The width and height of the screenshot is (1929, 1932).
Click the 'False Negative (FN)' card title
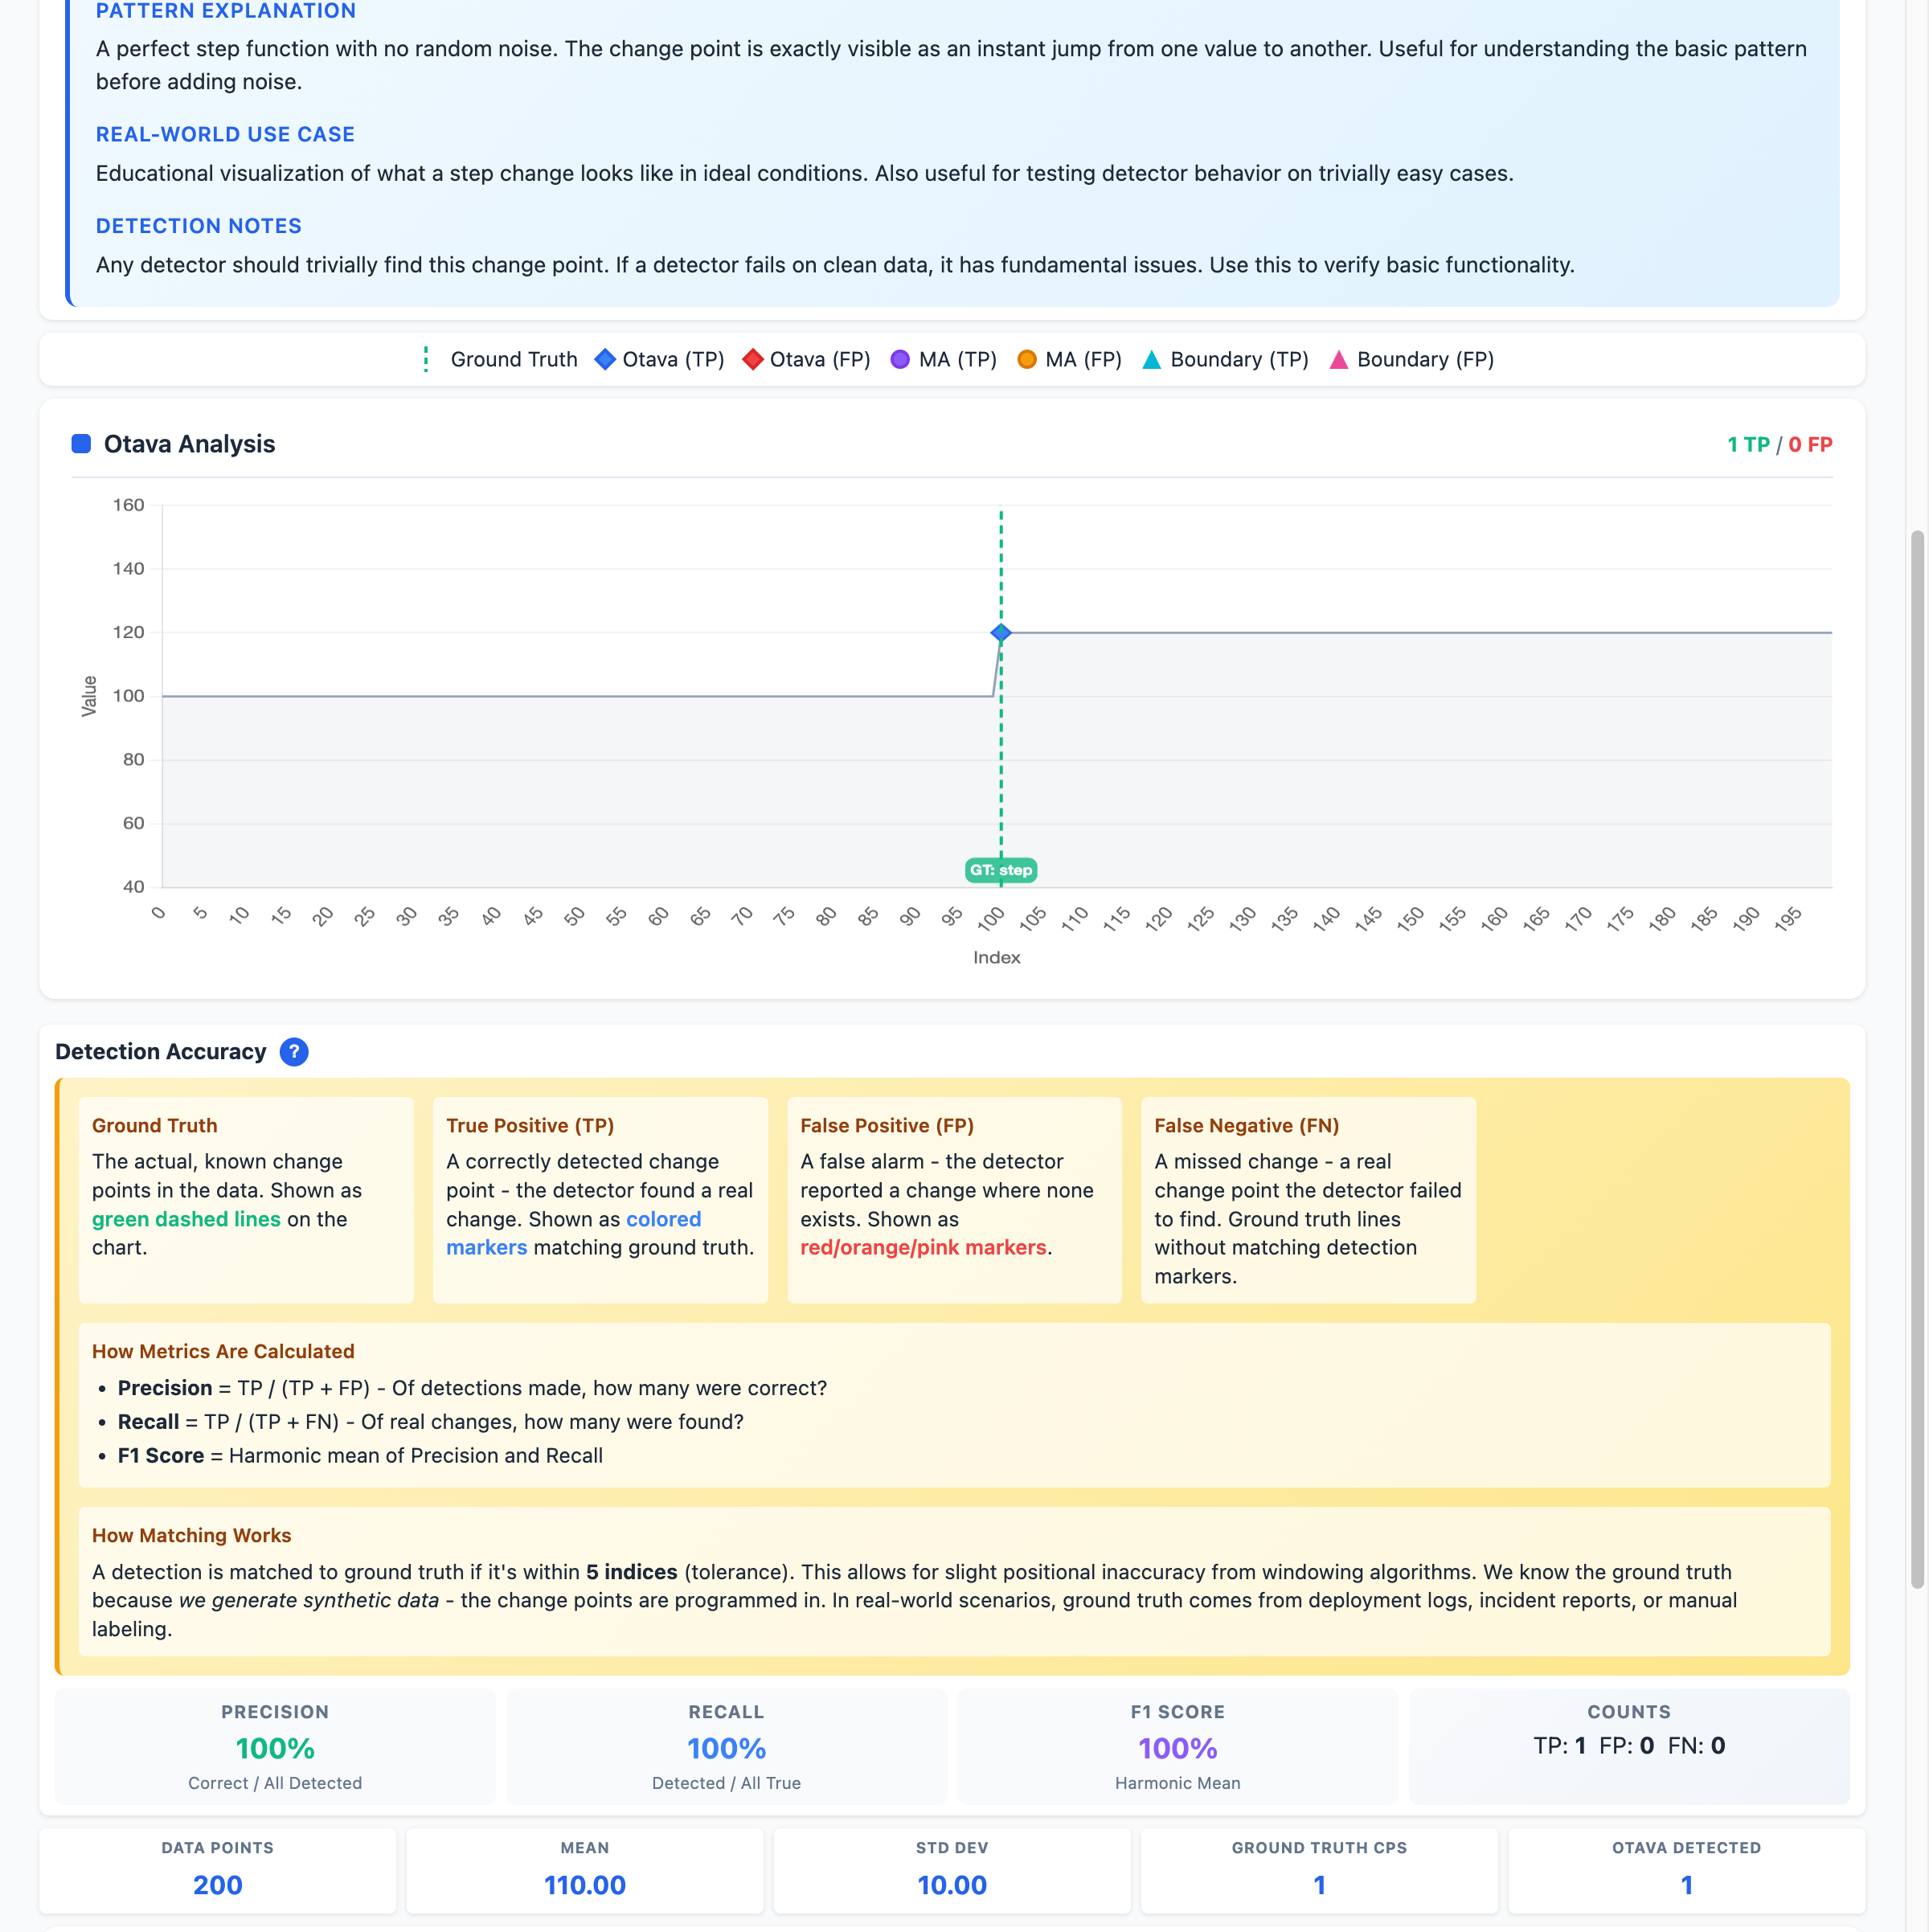[x=1246, y=1125]
